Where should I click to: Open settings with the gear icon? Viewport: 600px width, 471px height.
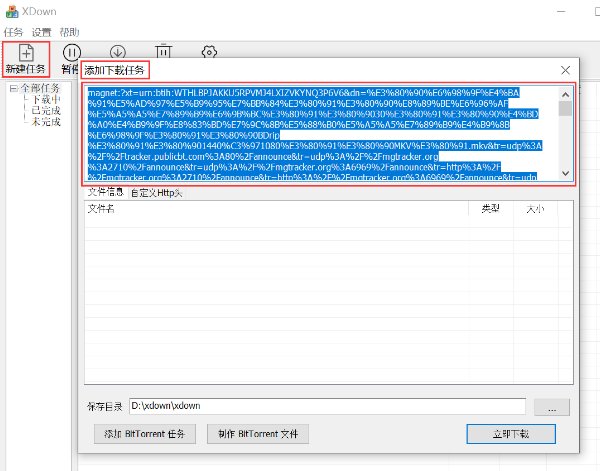(209, 53)
